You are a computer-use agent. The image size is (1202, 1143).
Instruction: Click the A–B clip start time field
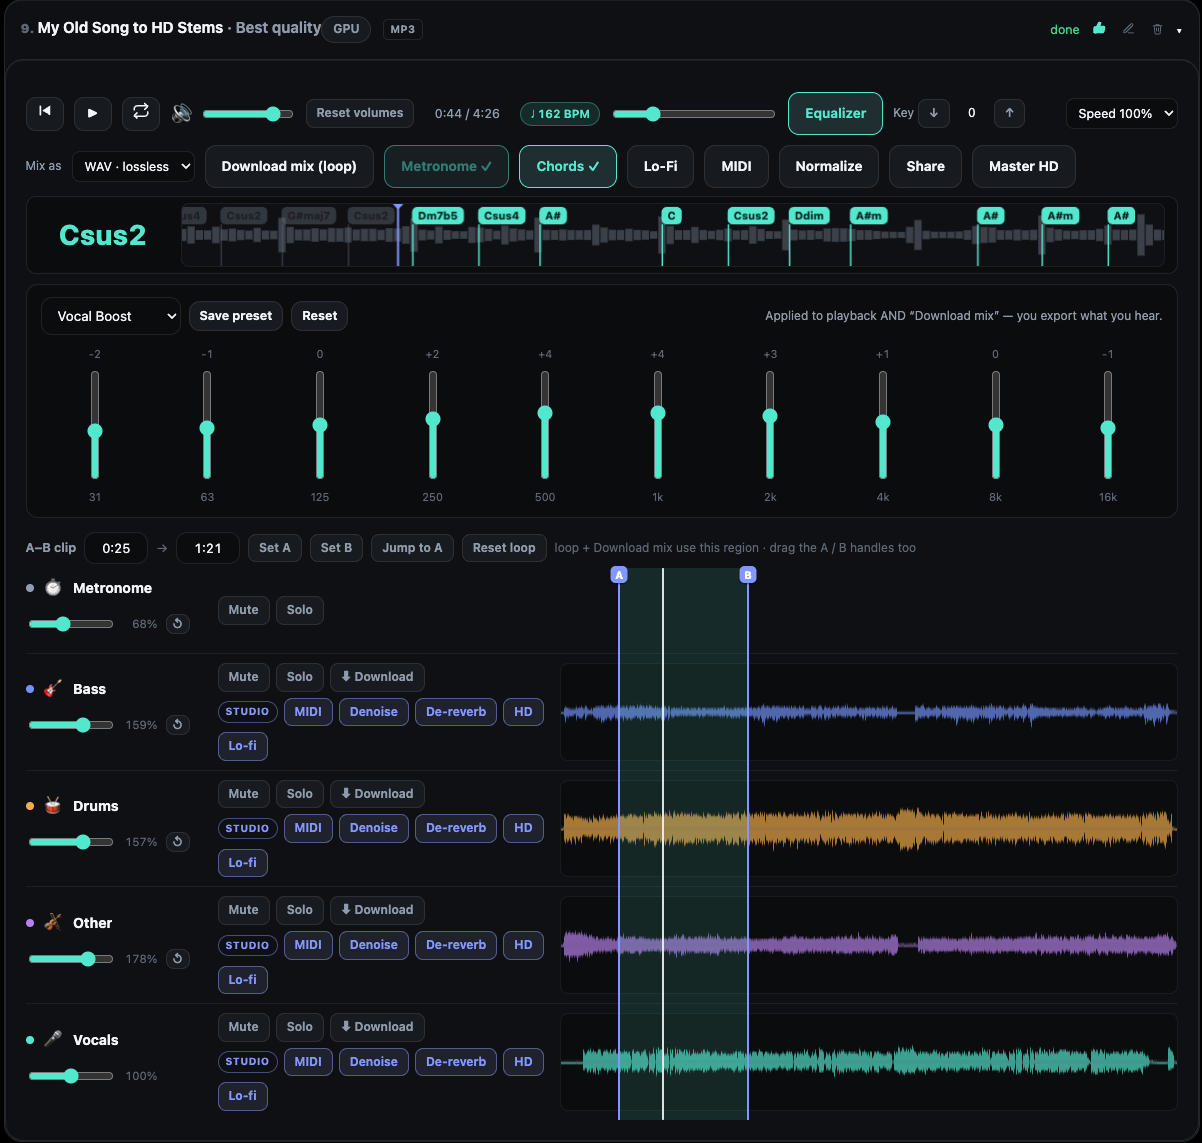tap(116, 548)
